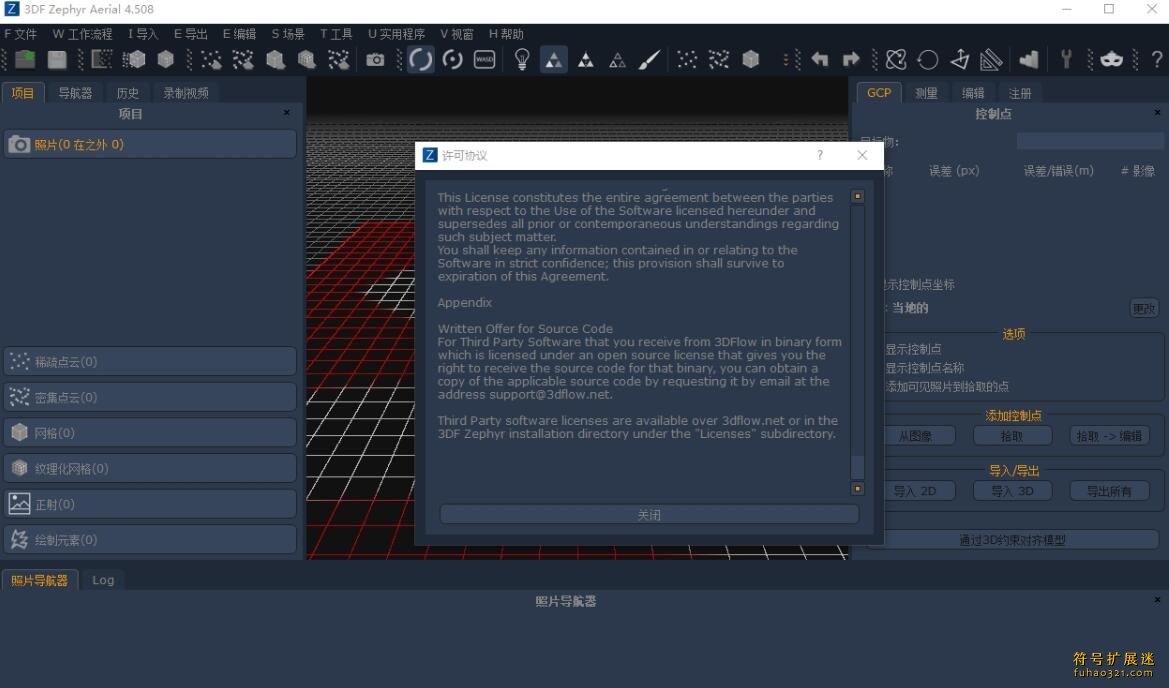Switch to the 测量 tab
The height and width of the screenshot is (688, 1169).
926,93
